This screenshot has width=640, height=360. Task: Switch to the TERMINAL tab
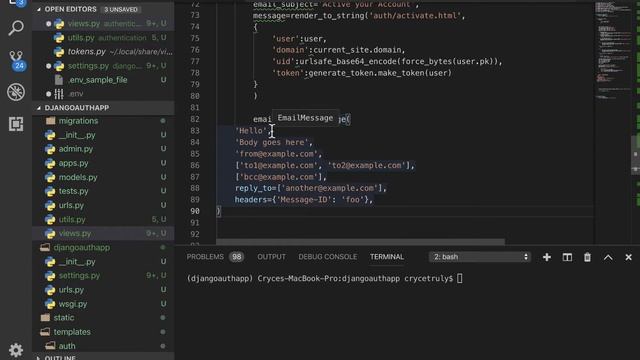coord(387,257)
